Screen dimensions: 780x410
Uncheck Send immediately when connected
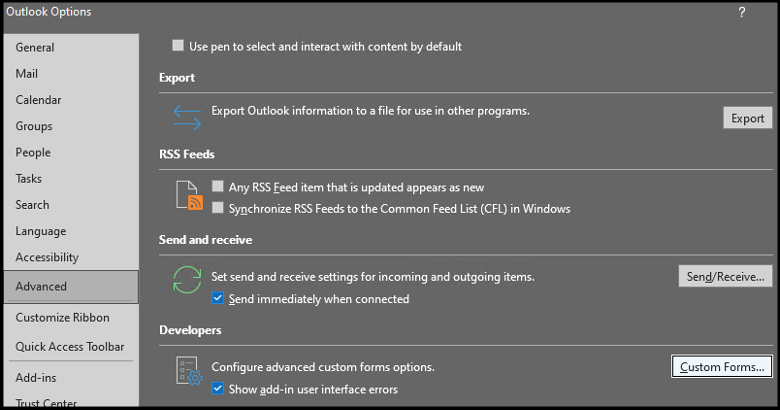click(219, 299)
